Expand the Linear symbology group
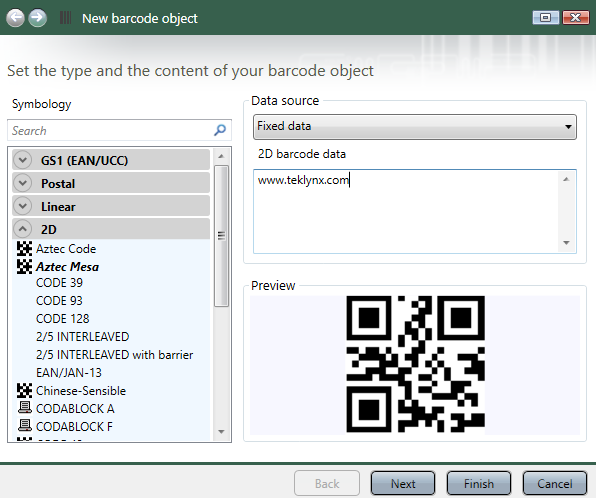The width and height of the screenshot is (596, 498). coord(22,206)
